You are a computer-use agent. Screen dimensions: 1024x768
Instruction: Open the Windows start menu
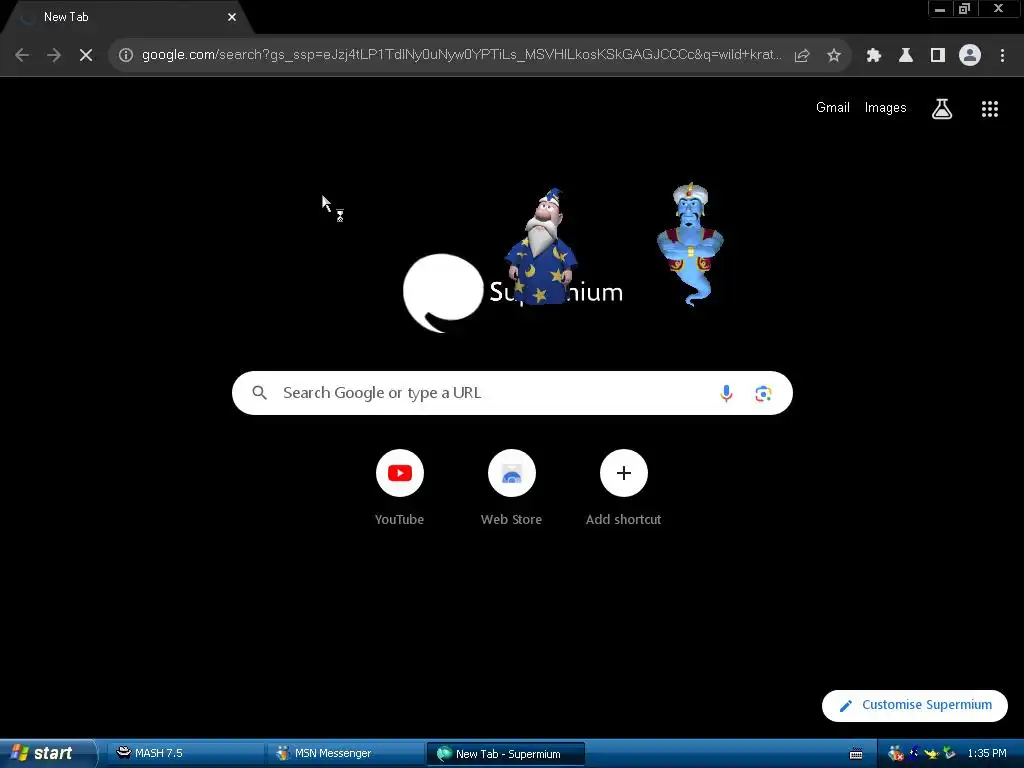pos(47,753)
